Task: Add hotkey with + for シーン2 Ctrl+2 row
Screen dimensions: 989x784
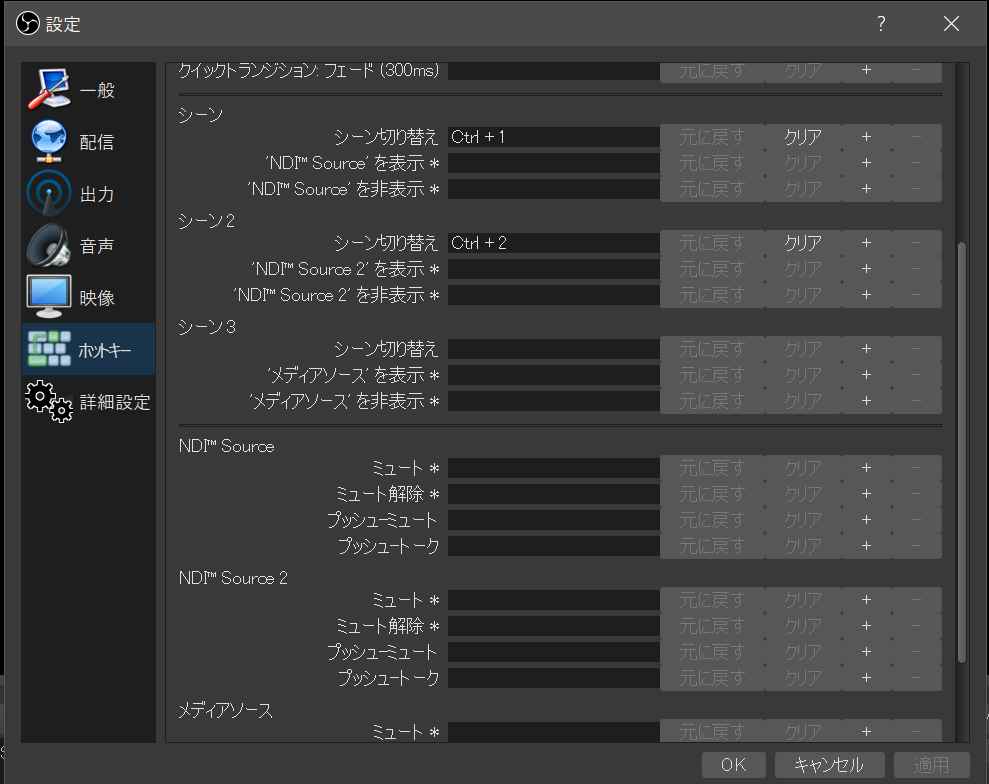Action: coord(866,243)
